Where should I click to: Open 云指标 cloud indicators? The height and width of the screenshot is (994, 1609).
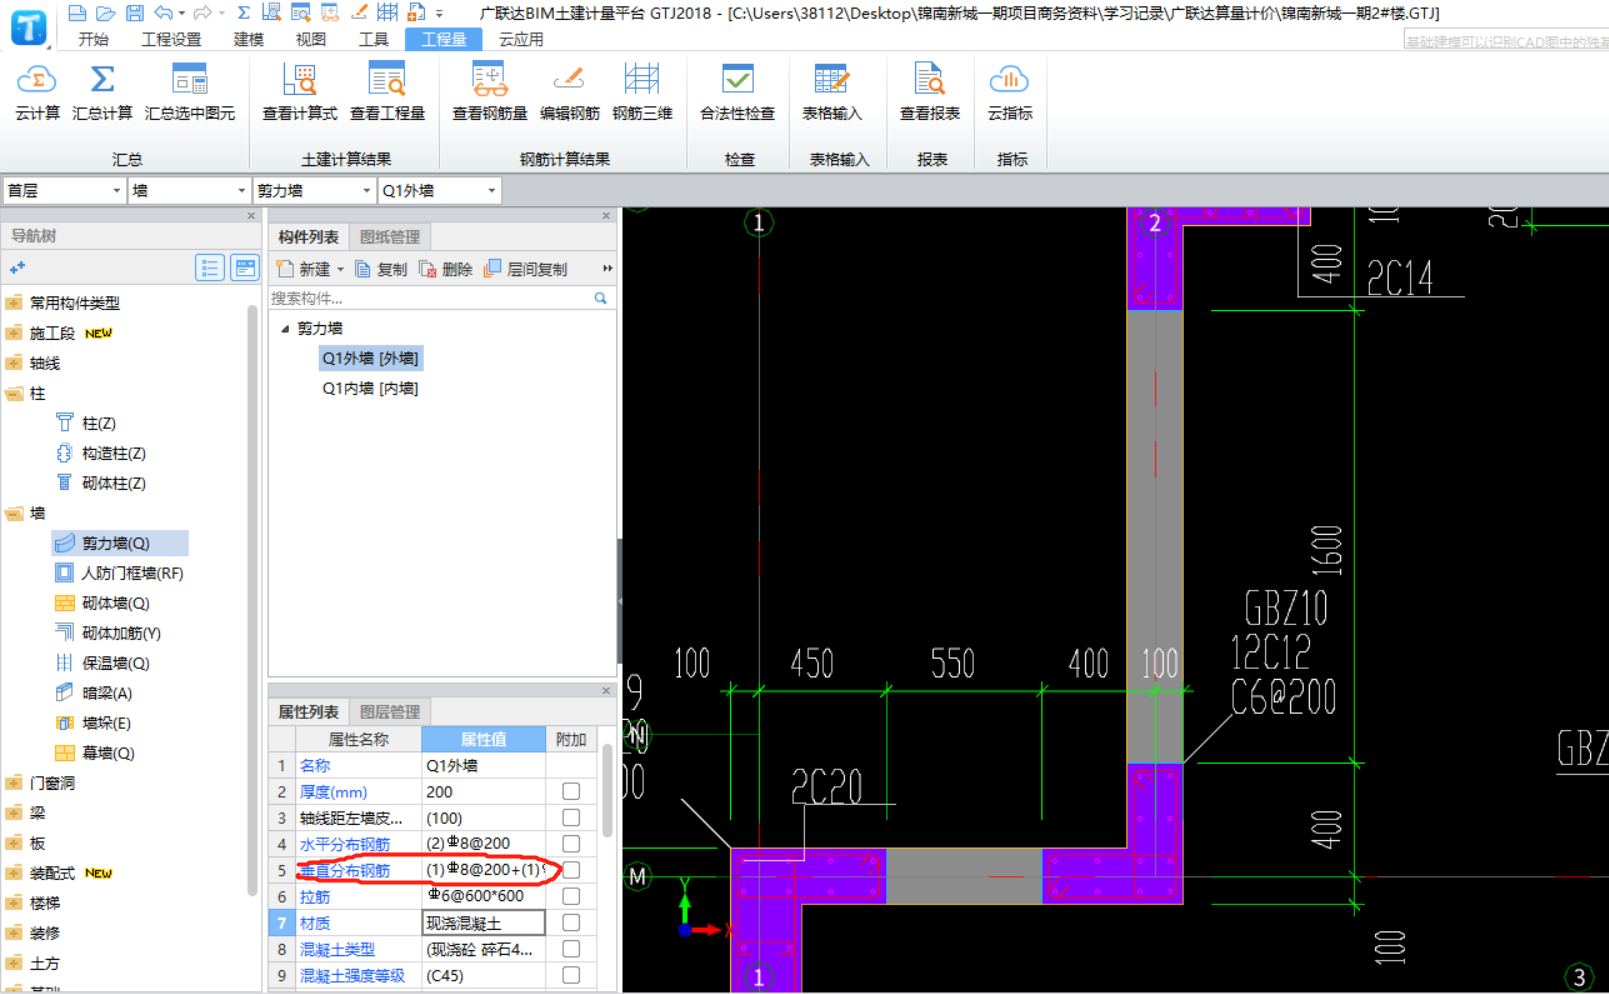tap(1010, 92)
